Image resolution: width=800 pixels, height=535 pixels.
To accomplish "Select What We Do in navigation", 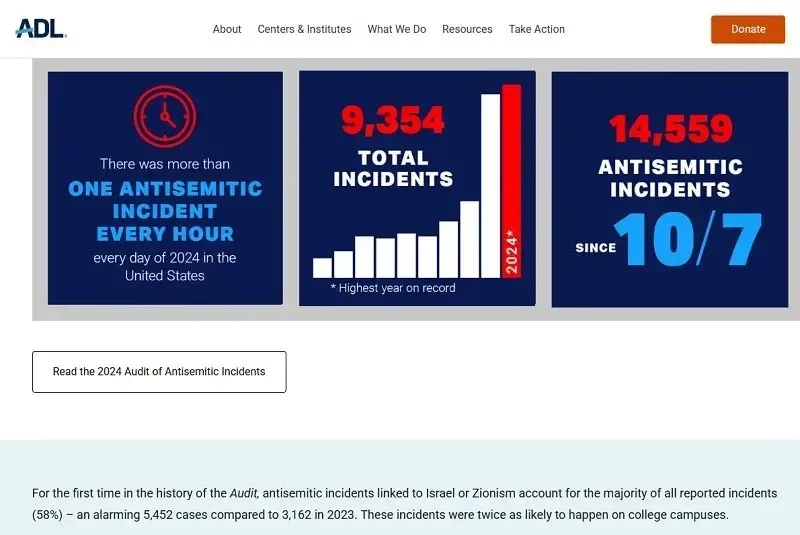I will (396, 29).
